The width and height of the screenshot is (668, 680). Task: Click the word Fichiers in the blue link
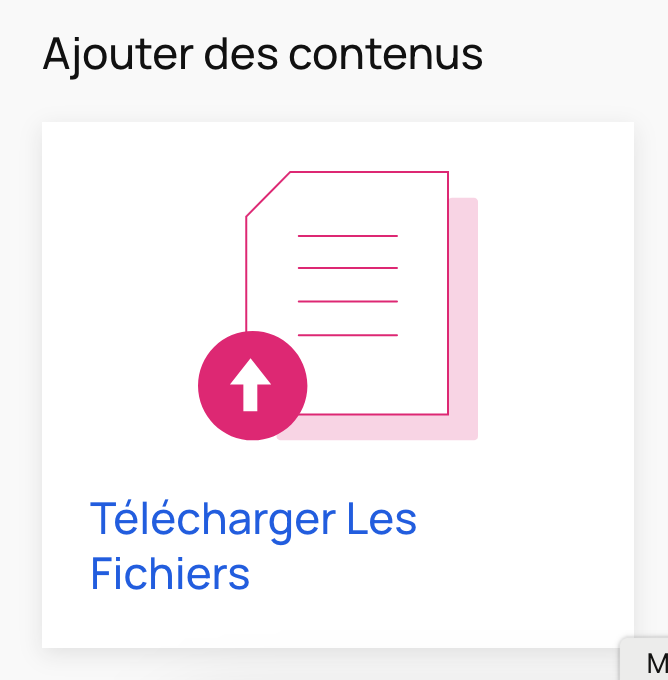[x=170, y=574]
